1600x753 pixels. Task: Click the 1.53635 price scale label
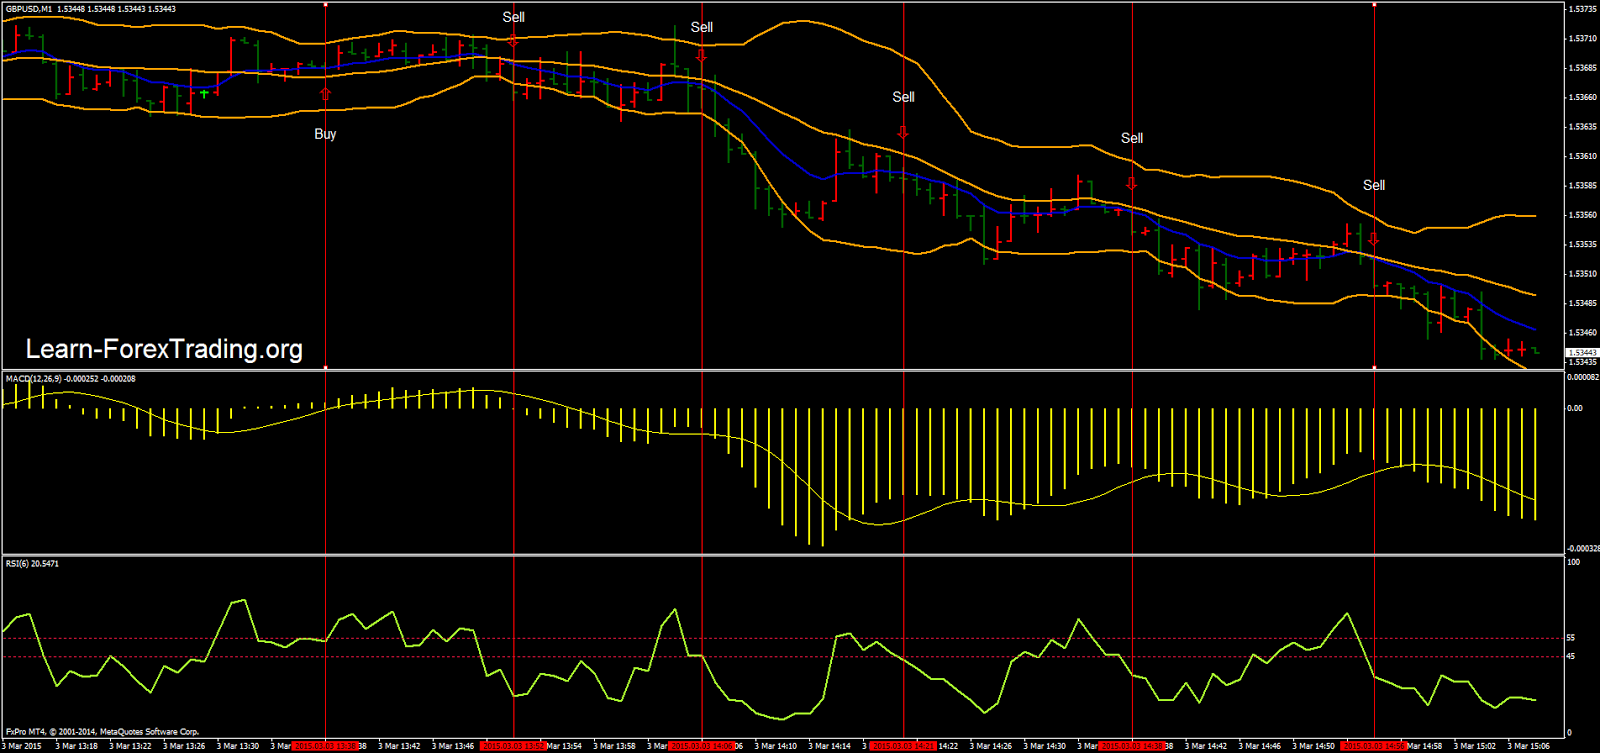pos(1582,127)
